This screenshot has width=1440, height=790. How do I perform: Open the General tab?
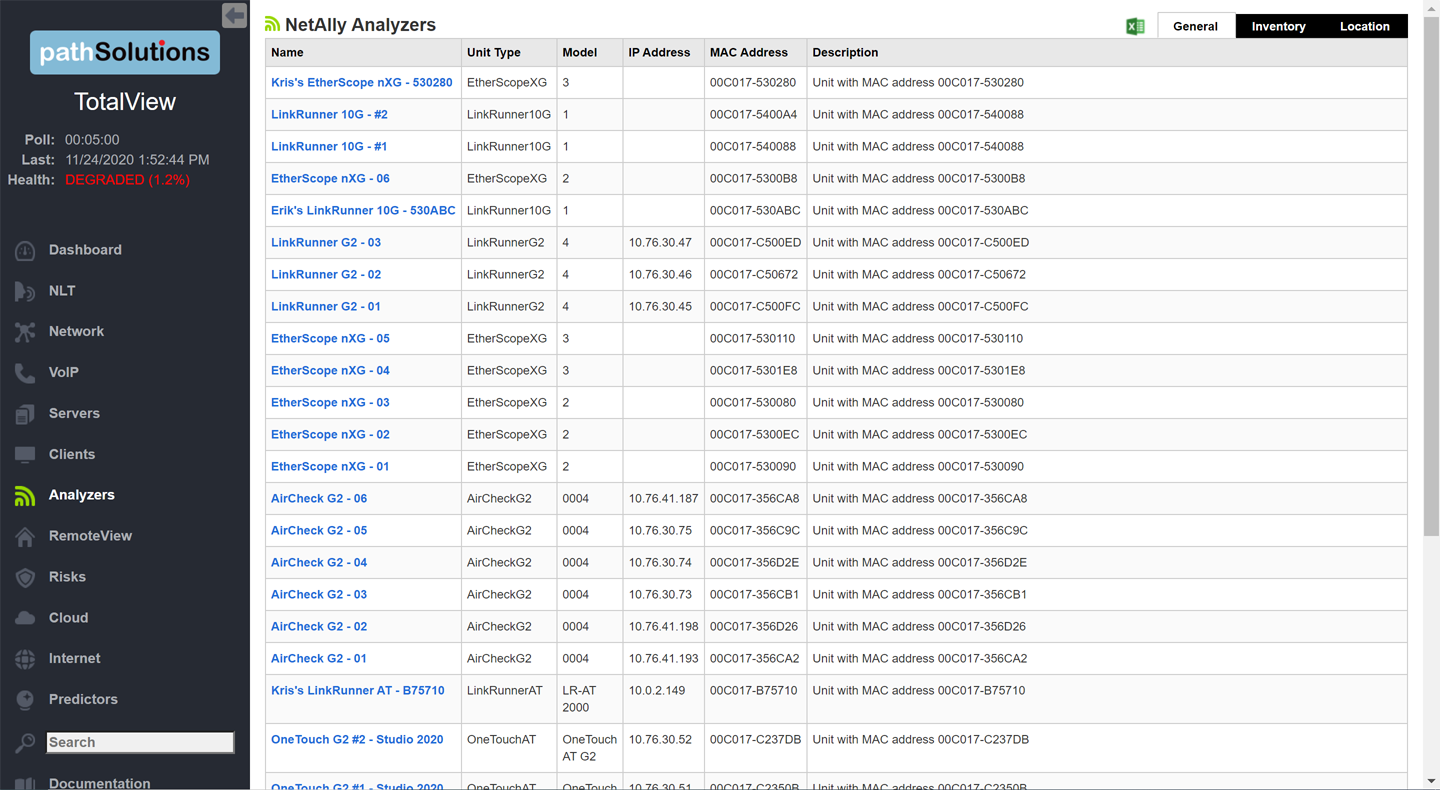pyautogui.click(x=1195, y=27)
